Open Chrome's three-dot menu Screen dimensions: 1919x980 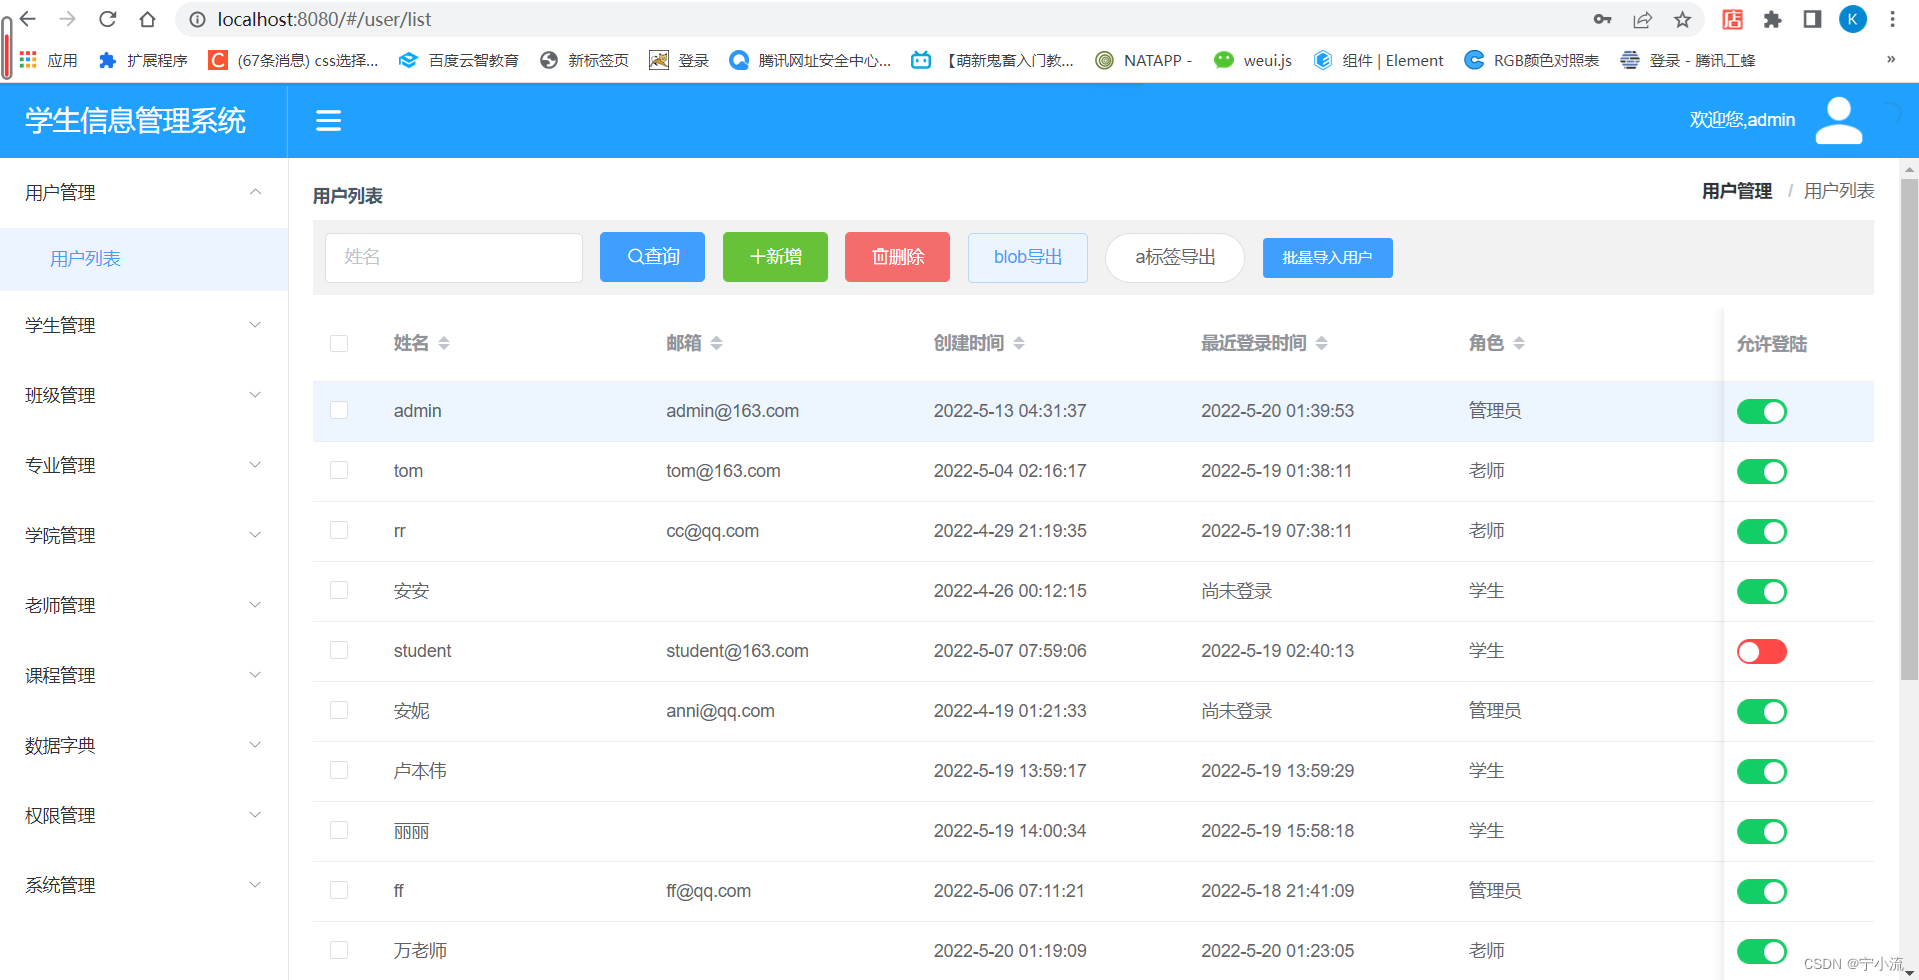coord(1892,19)
